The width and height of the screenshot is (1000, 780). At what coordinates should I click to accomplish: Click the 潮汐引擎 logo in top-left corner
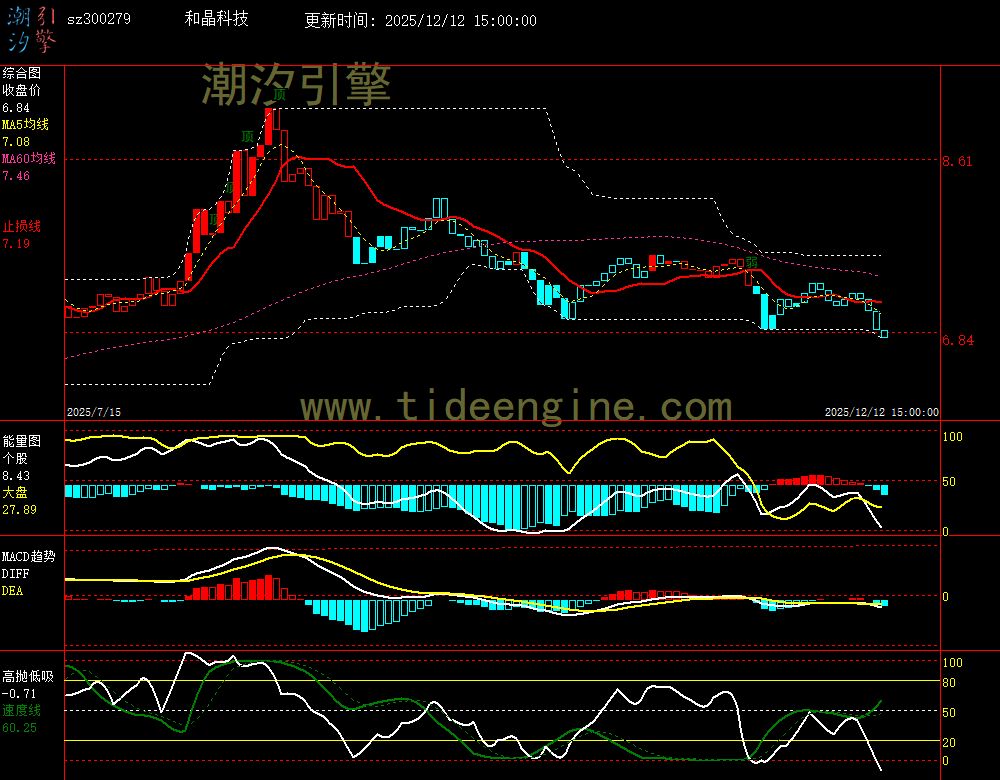click(32, 29)
